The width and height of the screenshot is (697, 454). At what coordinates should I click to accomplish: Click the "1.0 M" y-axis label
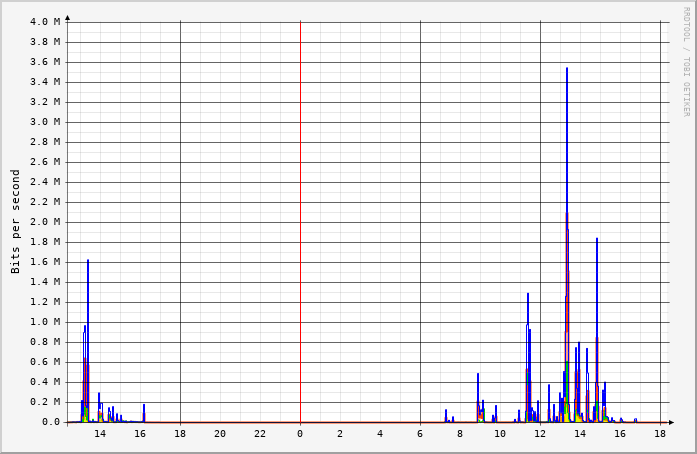[45, 322]
